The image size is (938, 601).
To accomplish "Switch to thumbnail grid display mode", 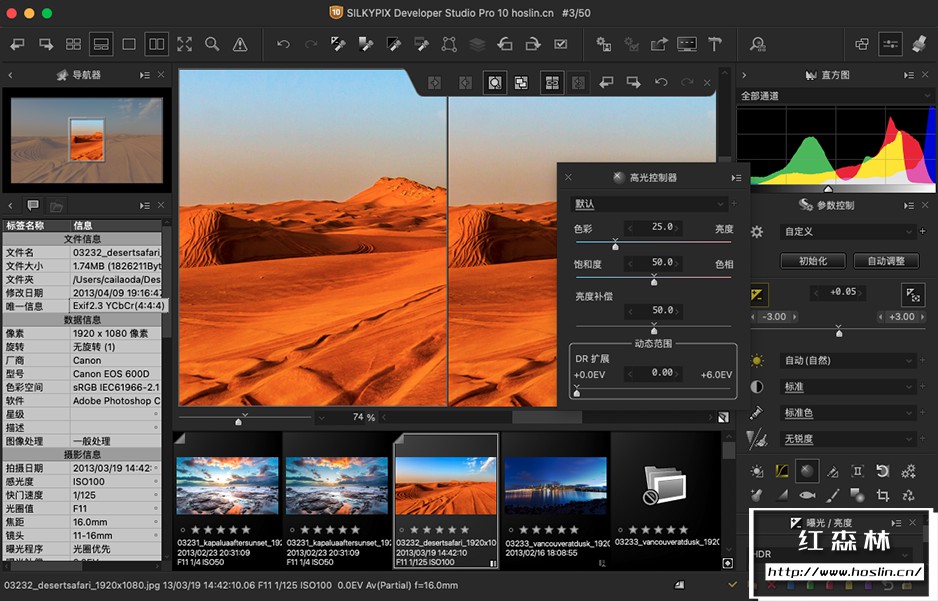I will point(73,44).
